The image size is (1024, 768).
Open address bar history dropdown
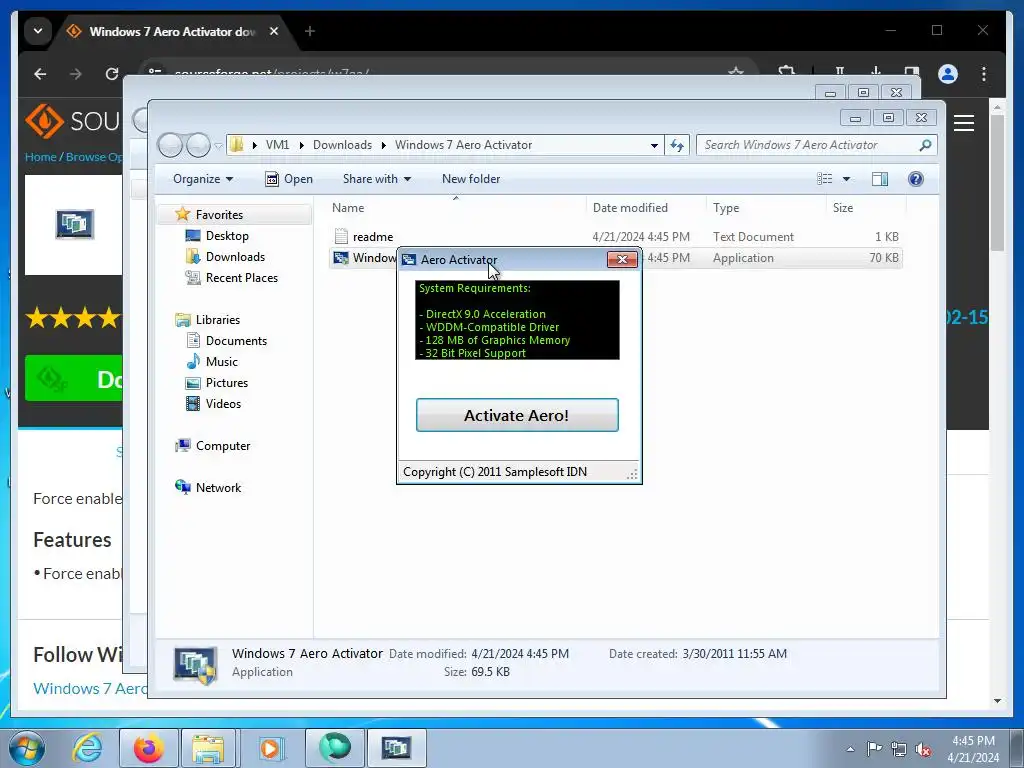[654, 146]
